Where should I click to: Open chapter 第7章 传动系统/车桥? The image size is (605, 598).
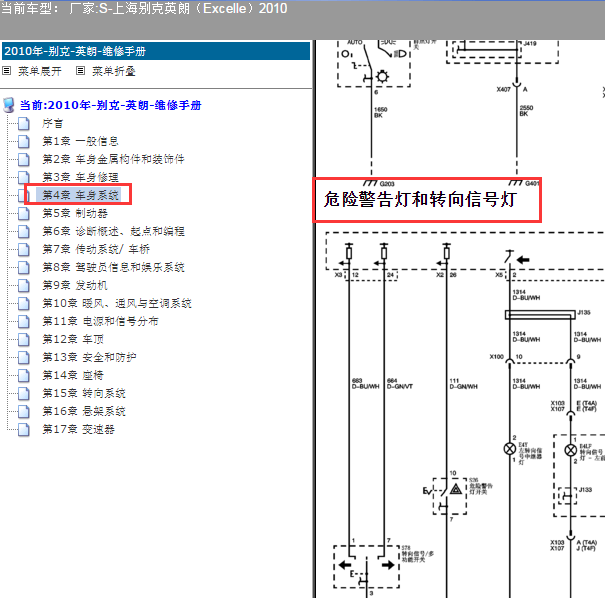pyautogui.click(x=96, y=249)
